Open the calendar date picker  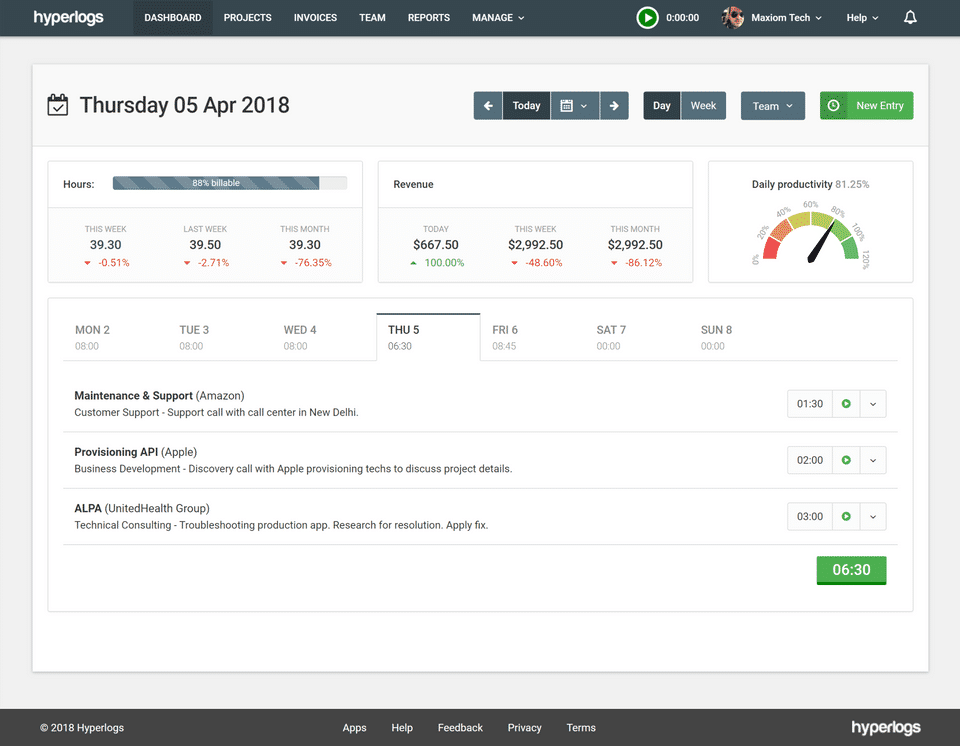click(x=574, y=105)
